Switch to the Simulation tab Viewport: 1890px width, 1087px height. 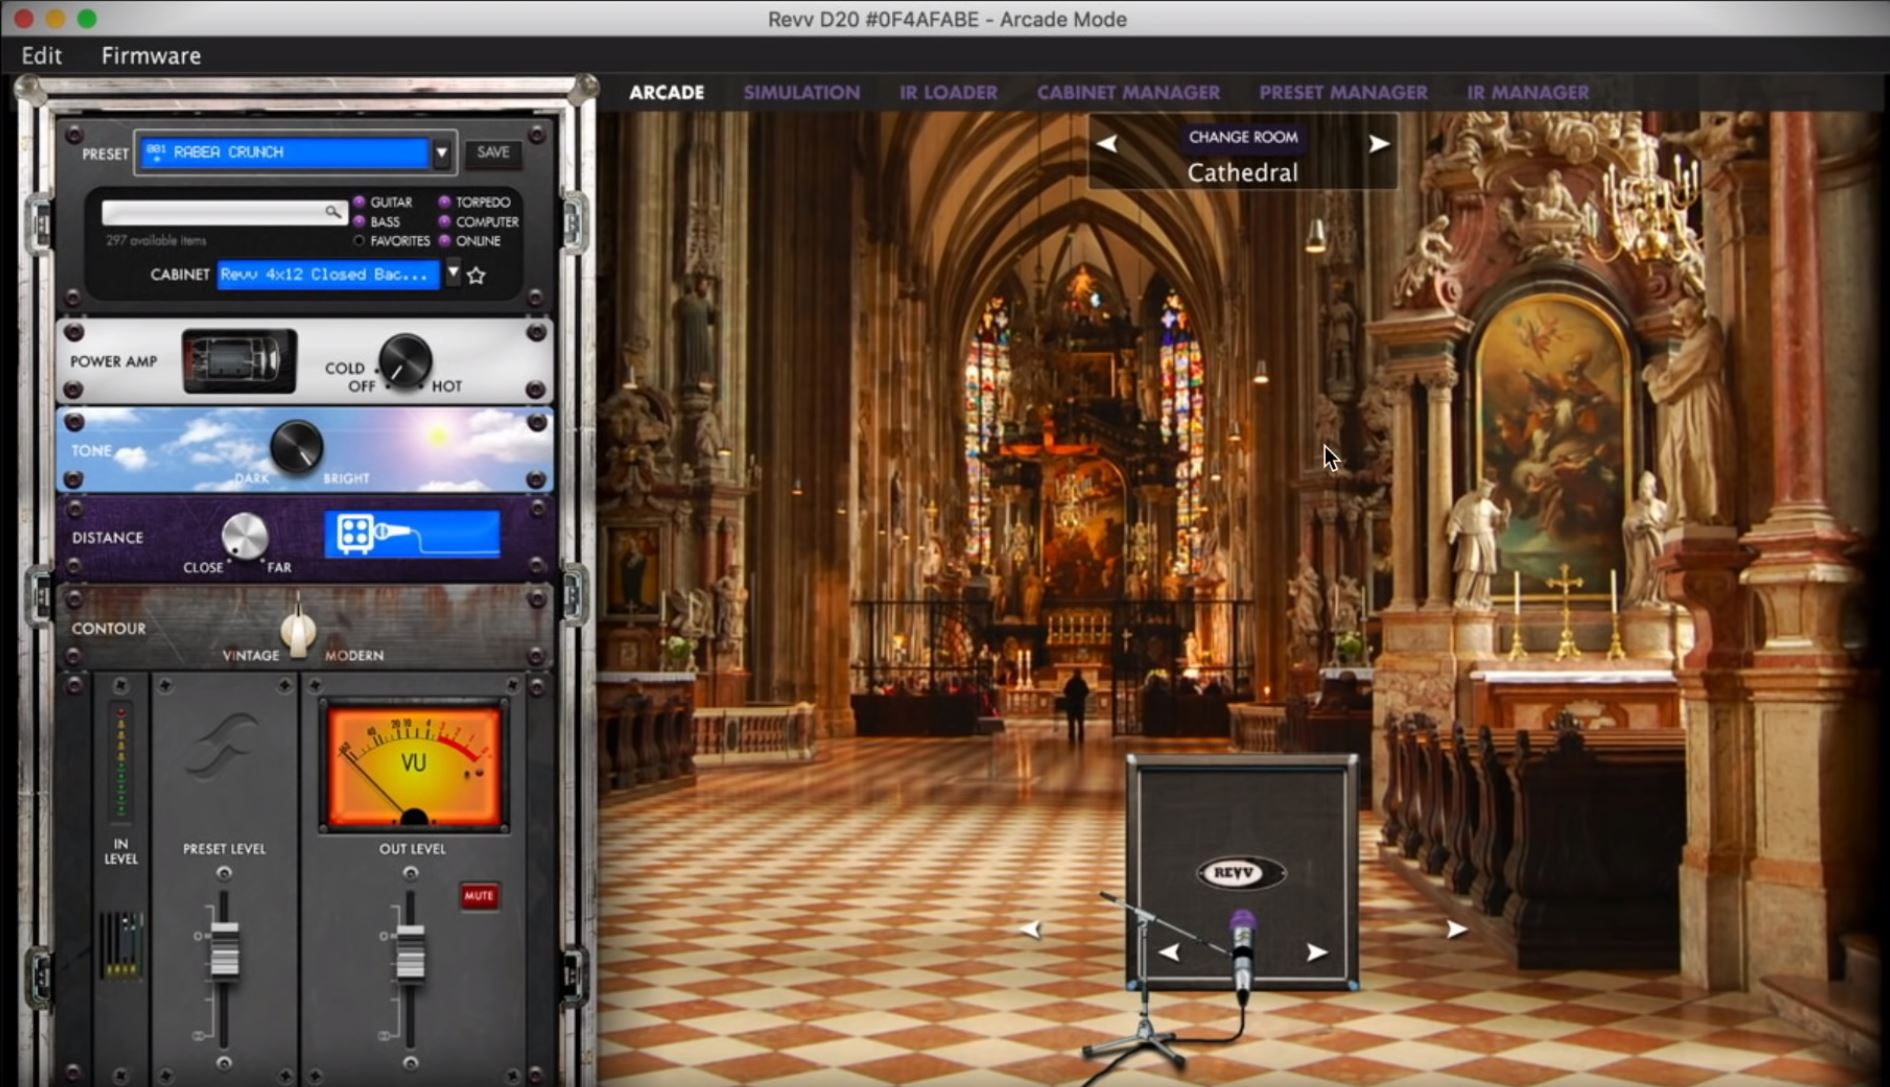801,92
